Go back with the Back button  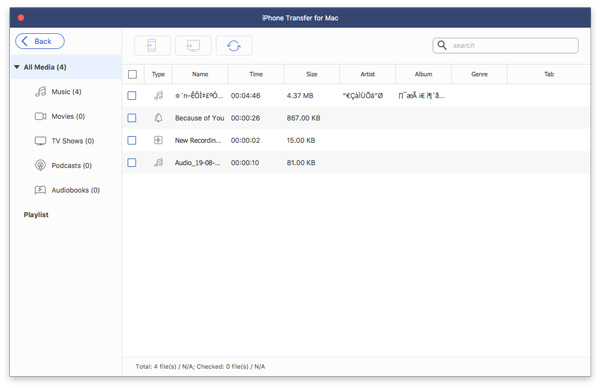[x=40, y=41]
